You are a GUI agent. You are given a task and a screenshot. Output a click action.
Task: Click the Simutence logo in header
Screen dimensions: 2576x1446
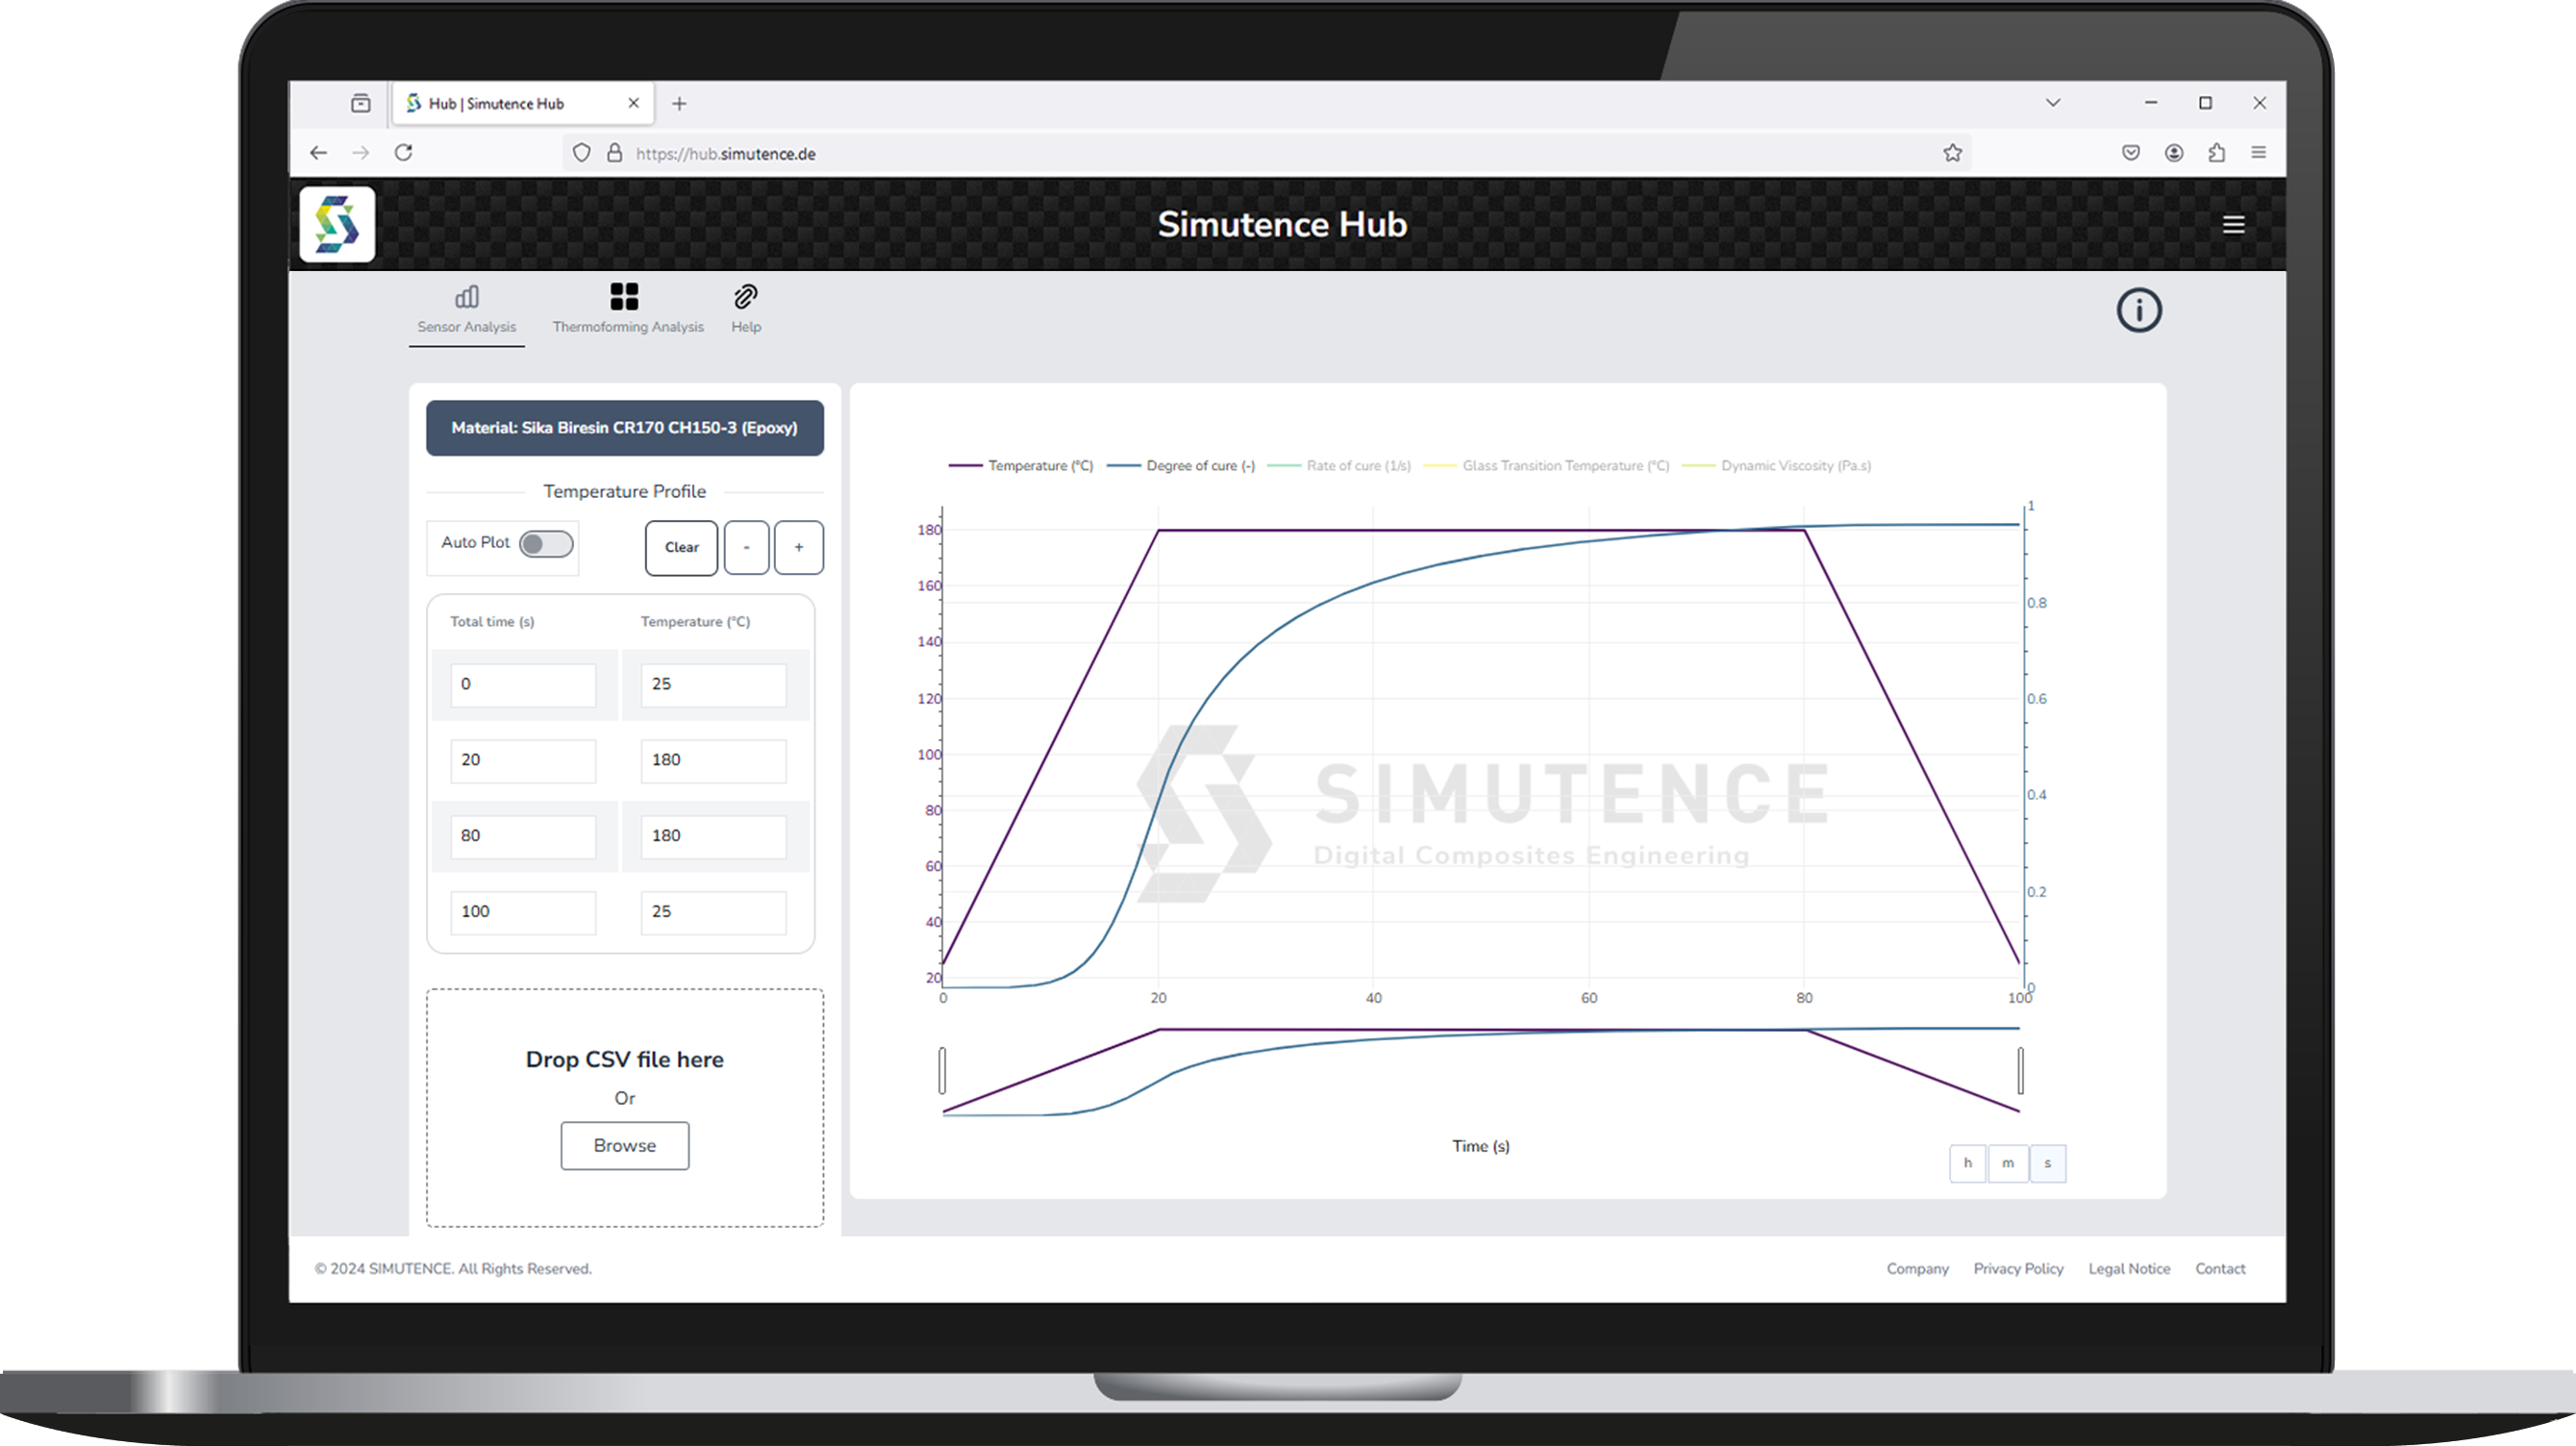[337, 224]
